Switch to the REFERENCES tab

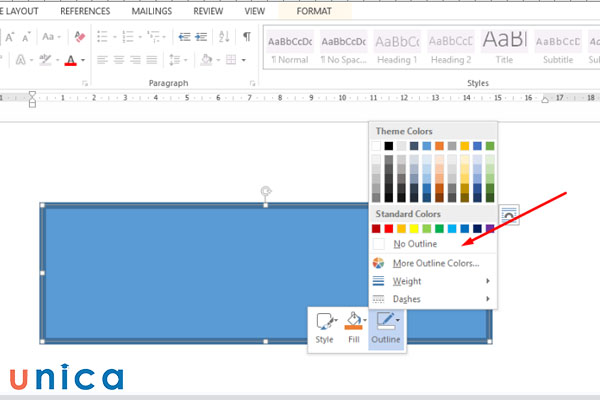click(85, 11)
